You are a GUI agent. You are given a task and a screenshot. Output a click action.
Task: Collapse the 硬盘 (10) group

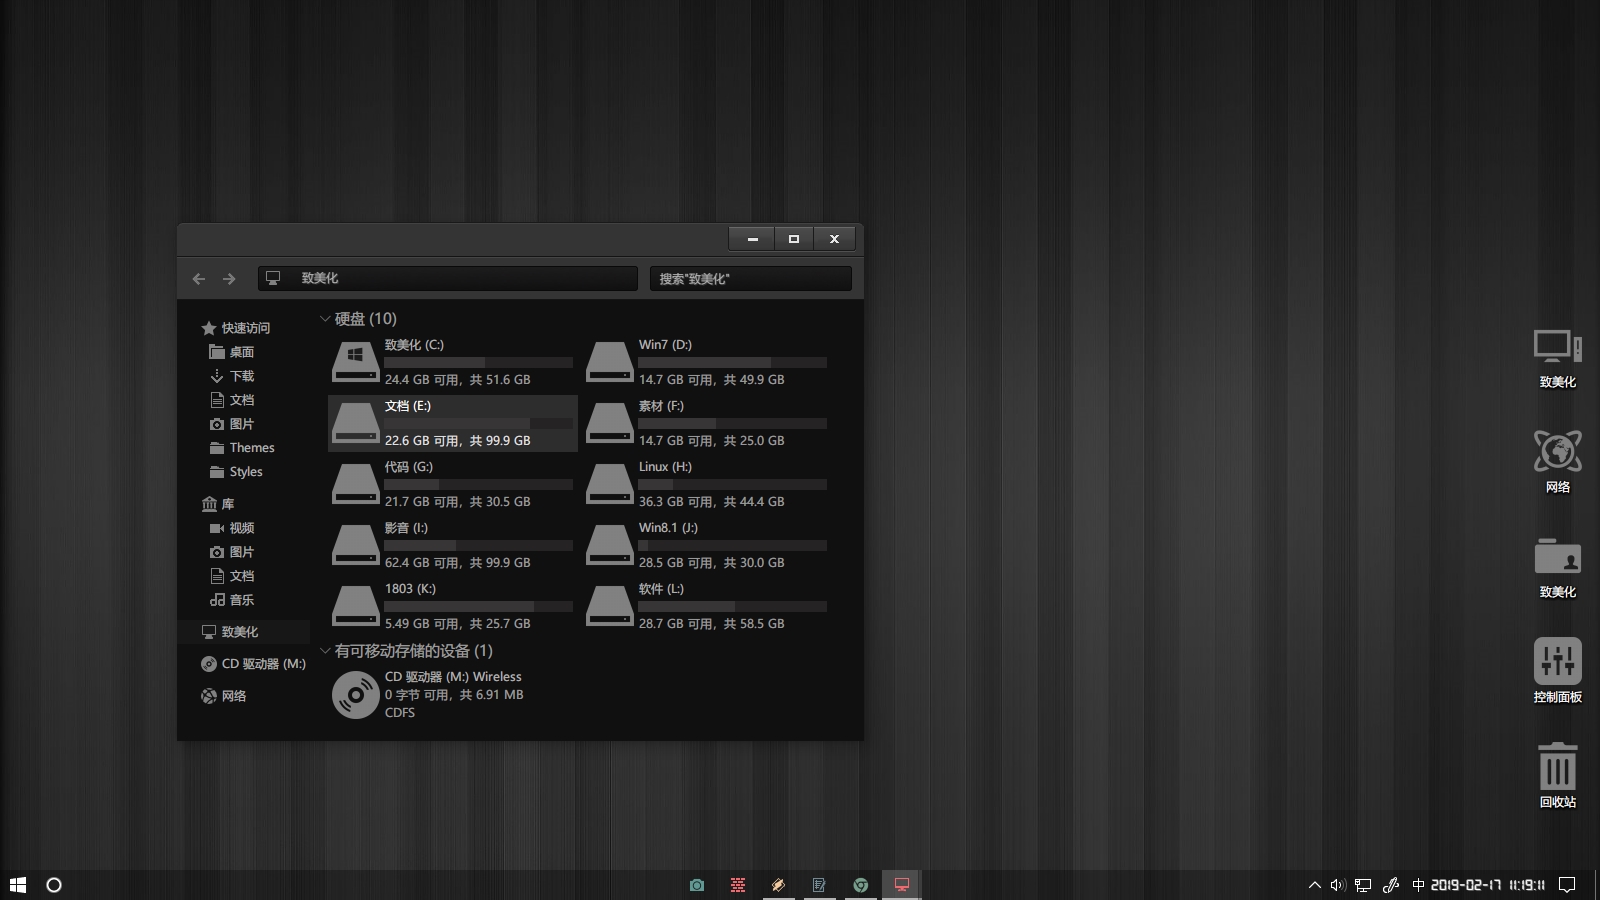325,319
